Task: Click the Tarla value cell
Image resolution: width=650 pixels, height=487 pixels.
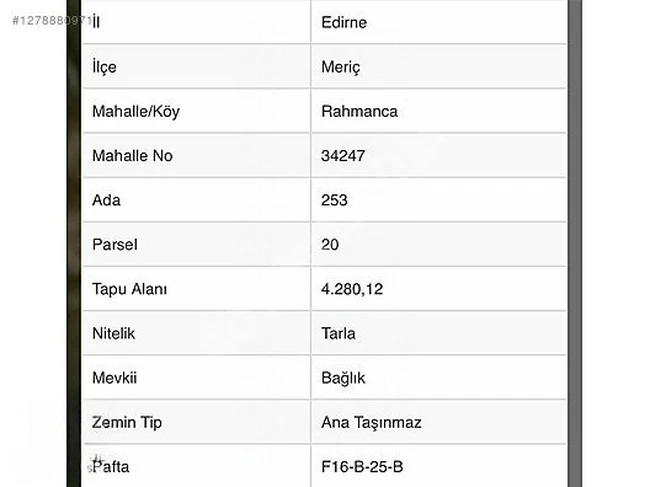Action: pos(339,334)
